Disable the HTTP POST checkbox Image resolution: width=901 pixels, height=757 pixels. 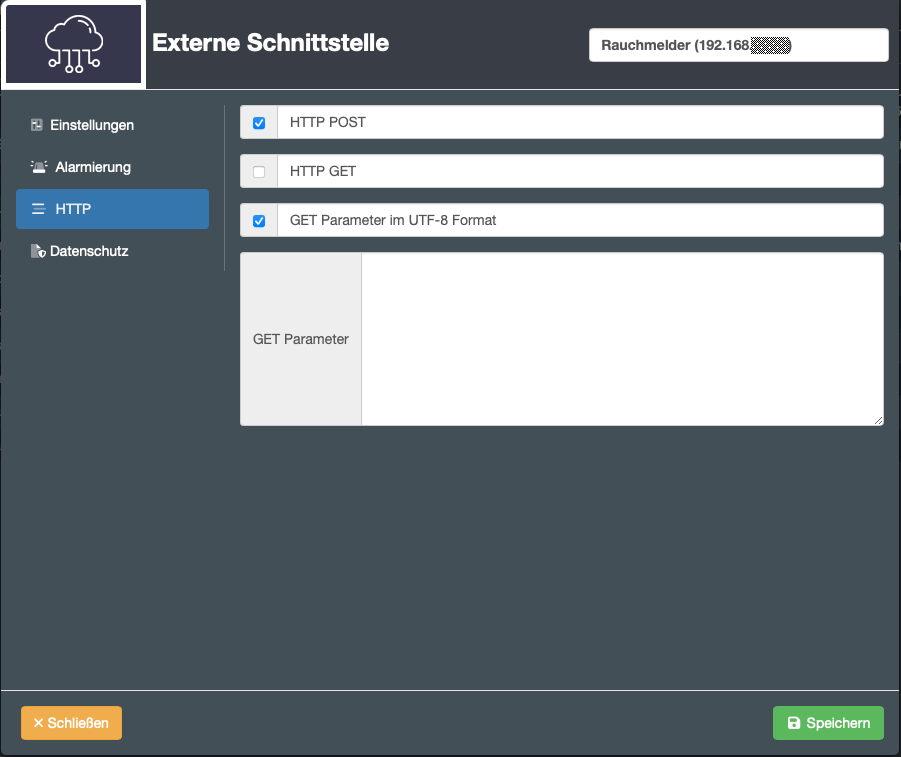[x=259, y=123]
